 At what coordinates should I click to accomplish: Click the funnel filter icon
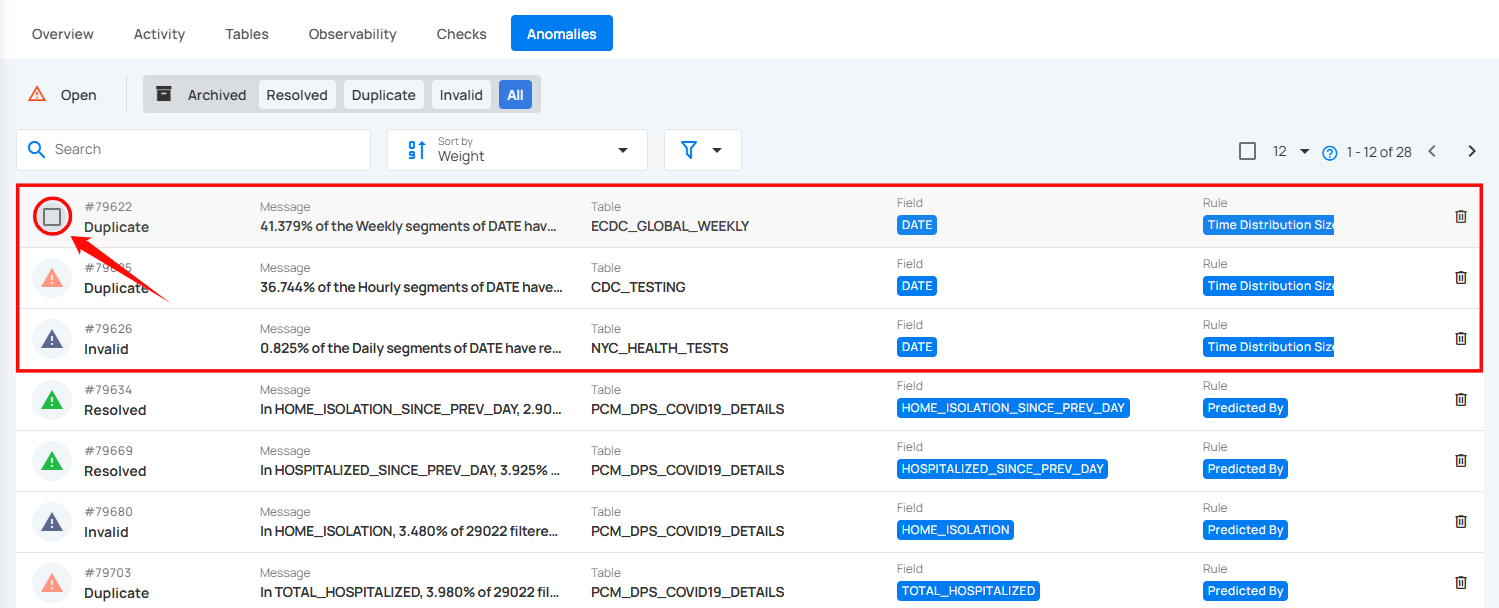[689, 149]
